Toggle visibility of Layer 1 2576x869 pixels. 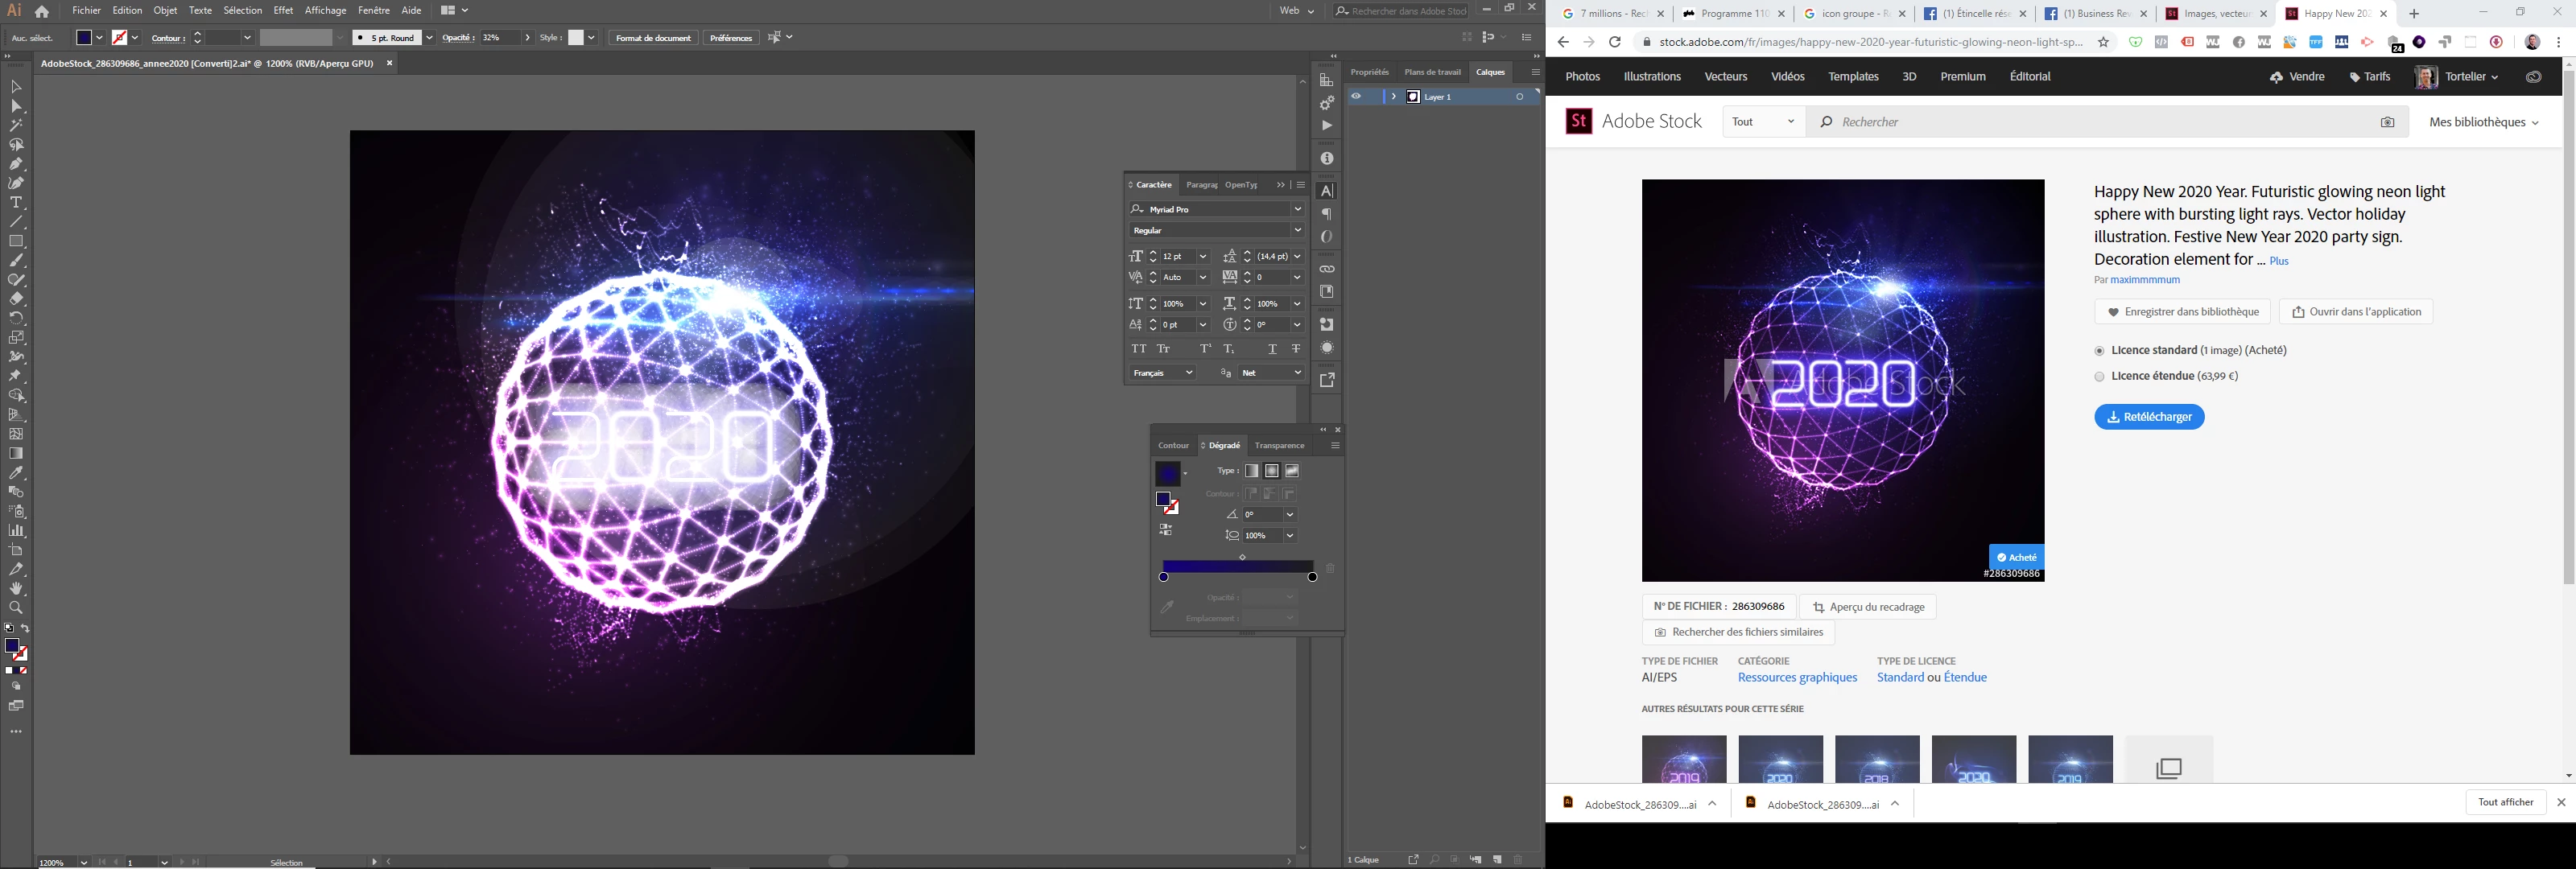(1356, 97)
